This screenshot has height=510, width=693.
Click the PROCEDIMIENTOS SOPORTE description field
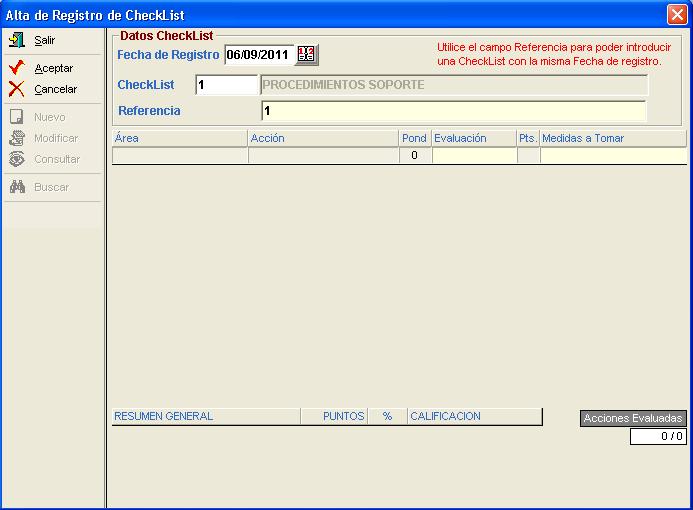(454, 85)
